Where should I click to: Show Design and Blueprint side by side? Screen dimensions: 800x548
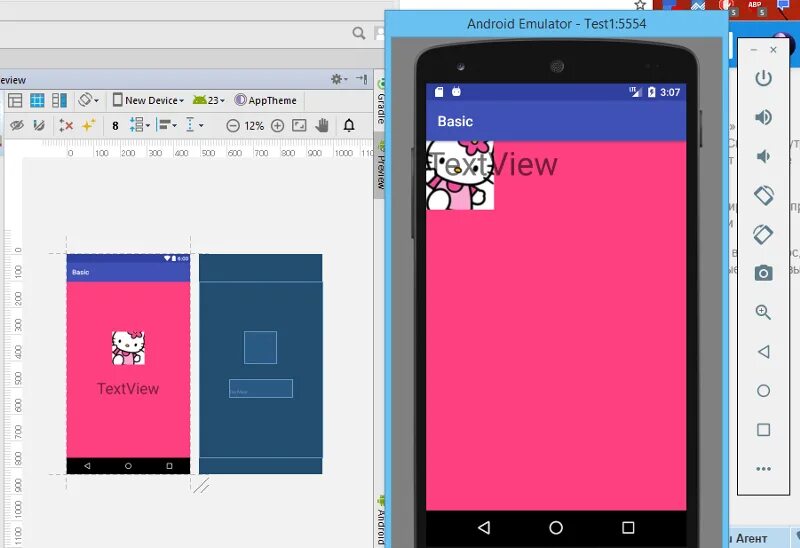tap(59, 100)
